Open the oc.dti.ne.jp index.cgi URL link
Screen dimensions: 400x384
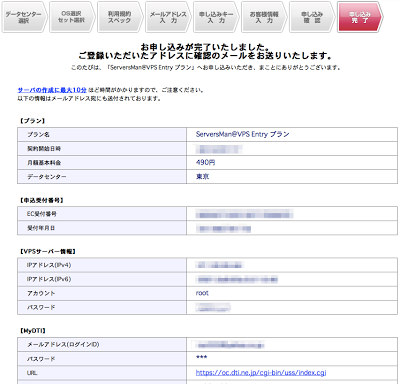coord(261,373)
